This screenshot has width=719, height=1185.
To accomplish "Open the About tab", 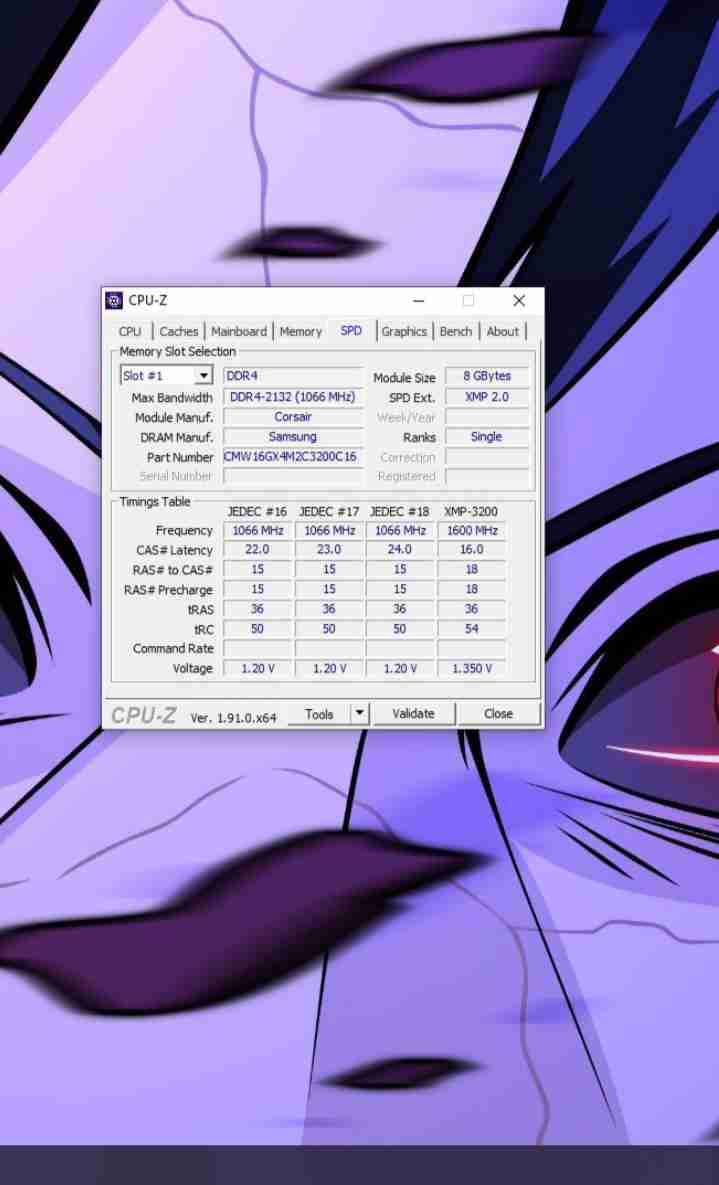I will pos(503,331).
